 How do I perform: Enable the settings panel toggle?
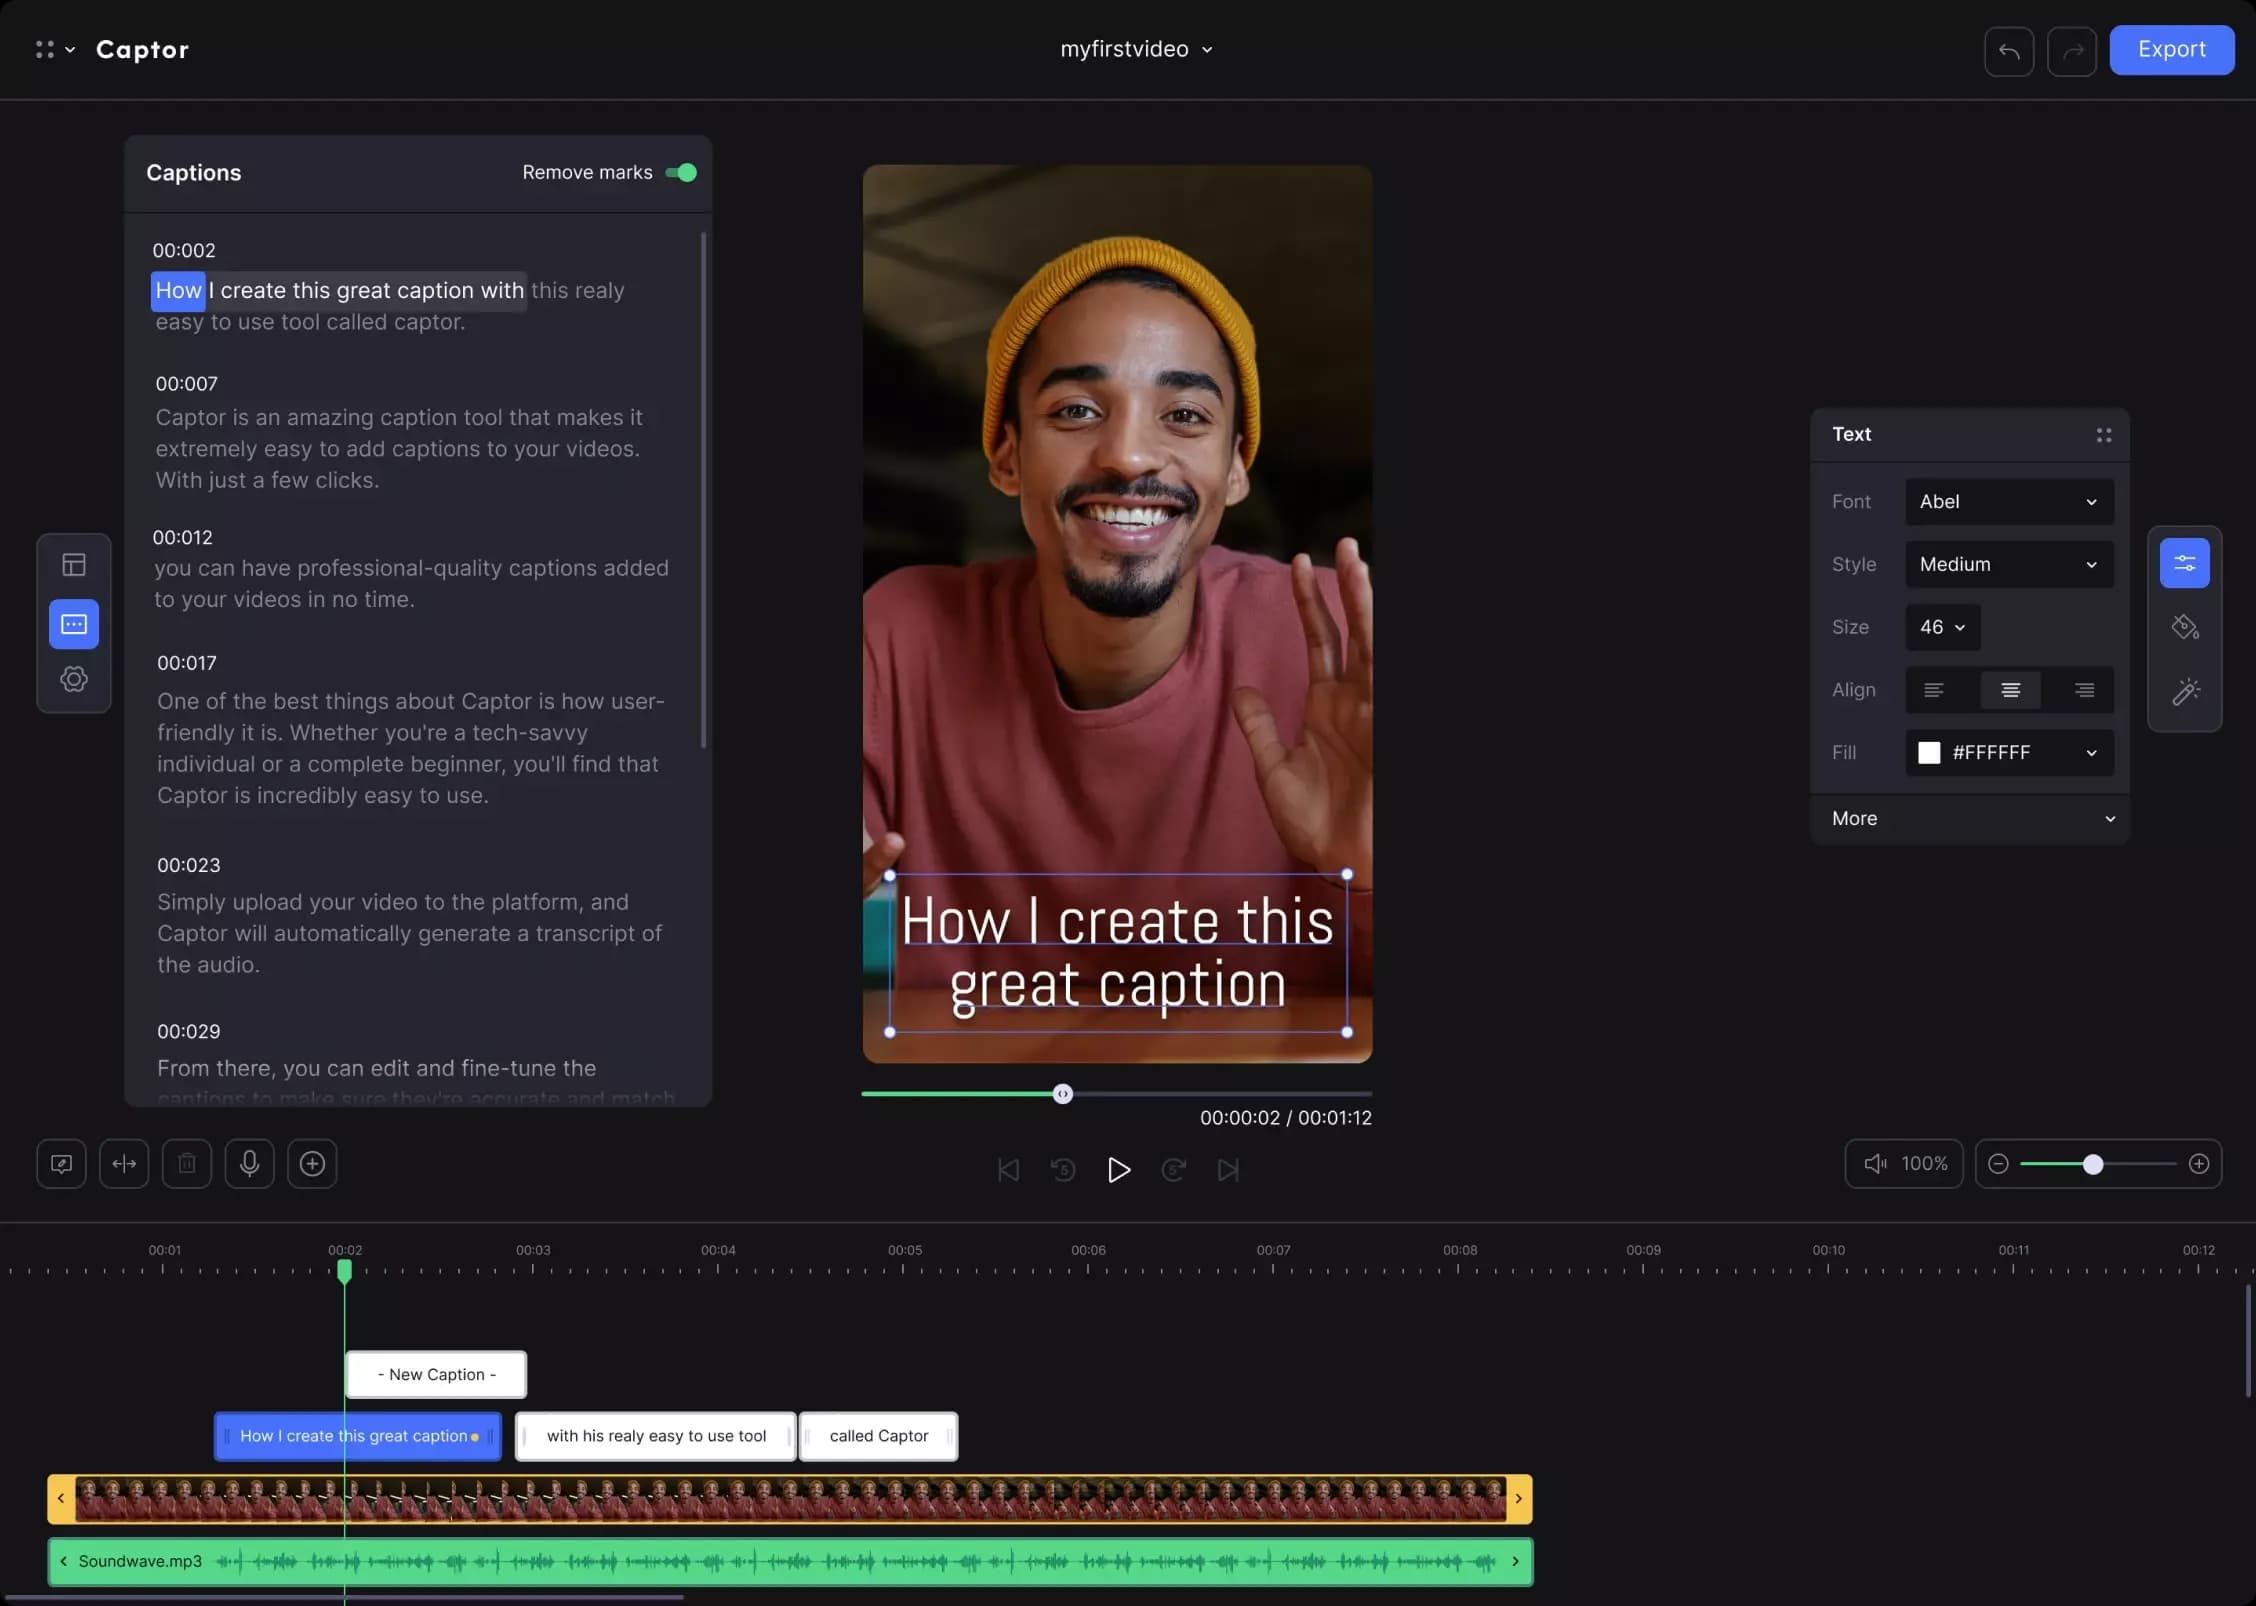[x=73, y=680]
